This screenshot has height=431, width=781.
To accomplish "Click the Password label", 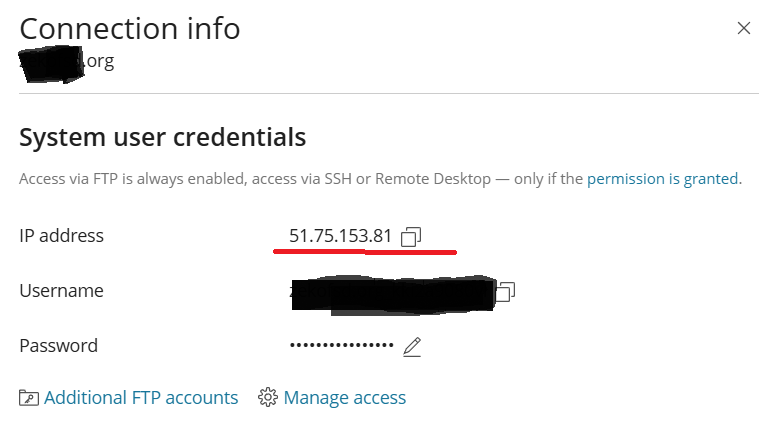I will pos(59,346).
